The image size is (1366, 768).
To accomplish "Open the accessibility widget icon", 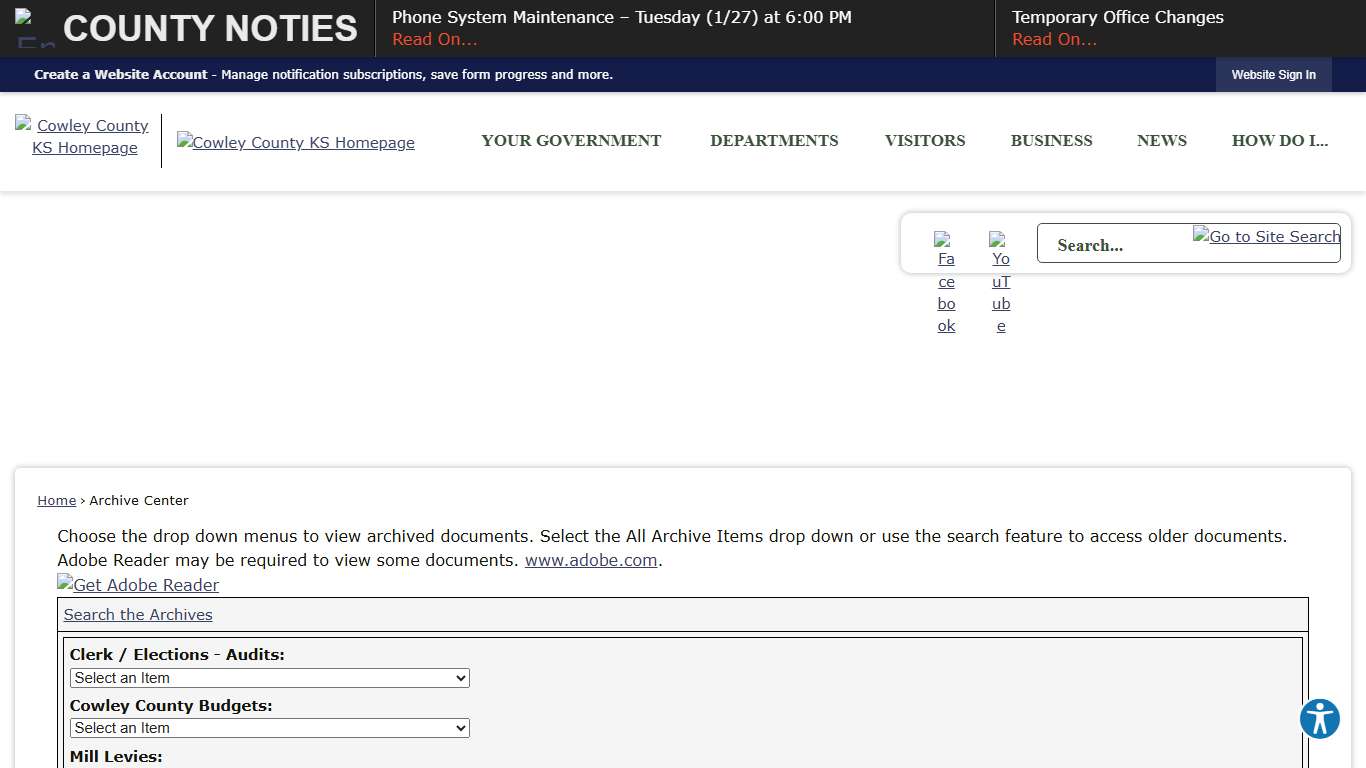I will click(x=1319, y=719).
